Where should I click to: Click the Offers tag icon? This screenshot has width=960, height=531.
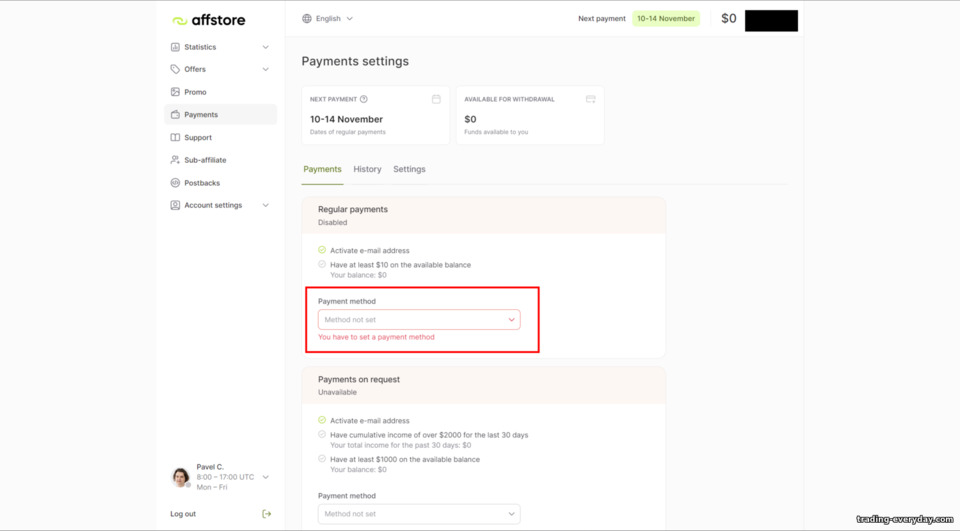point(175,69)
